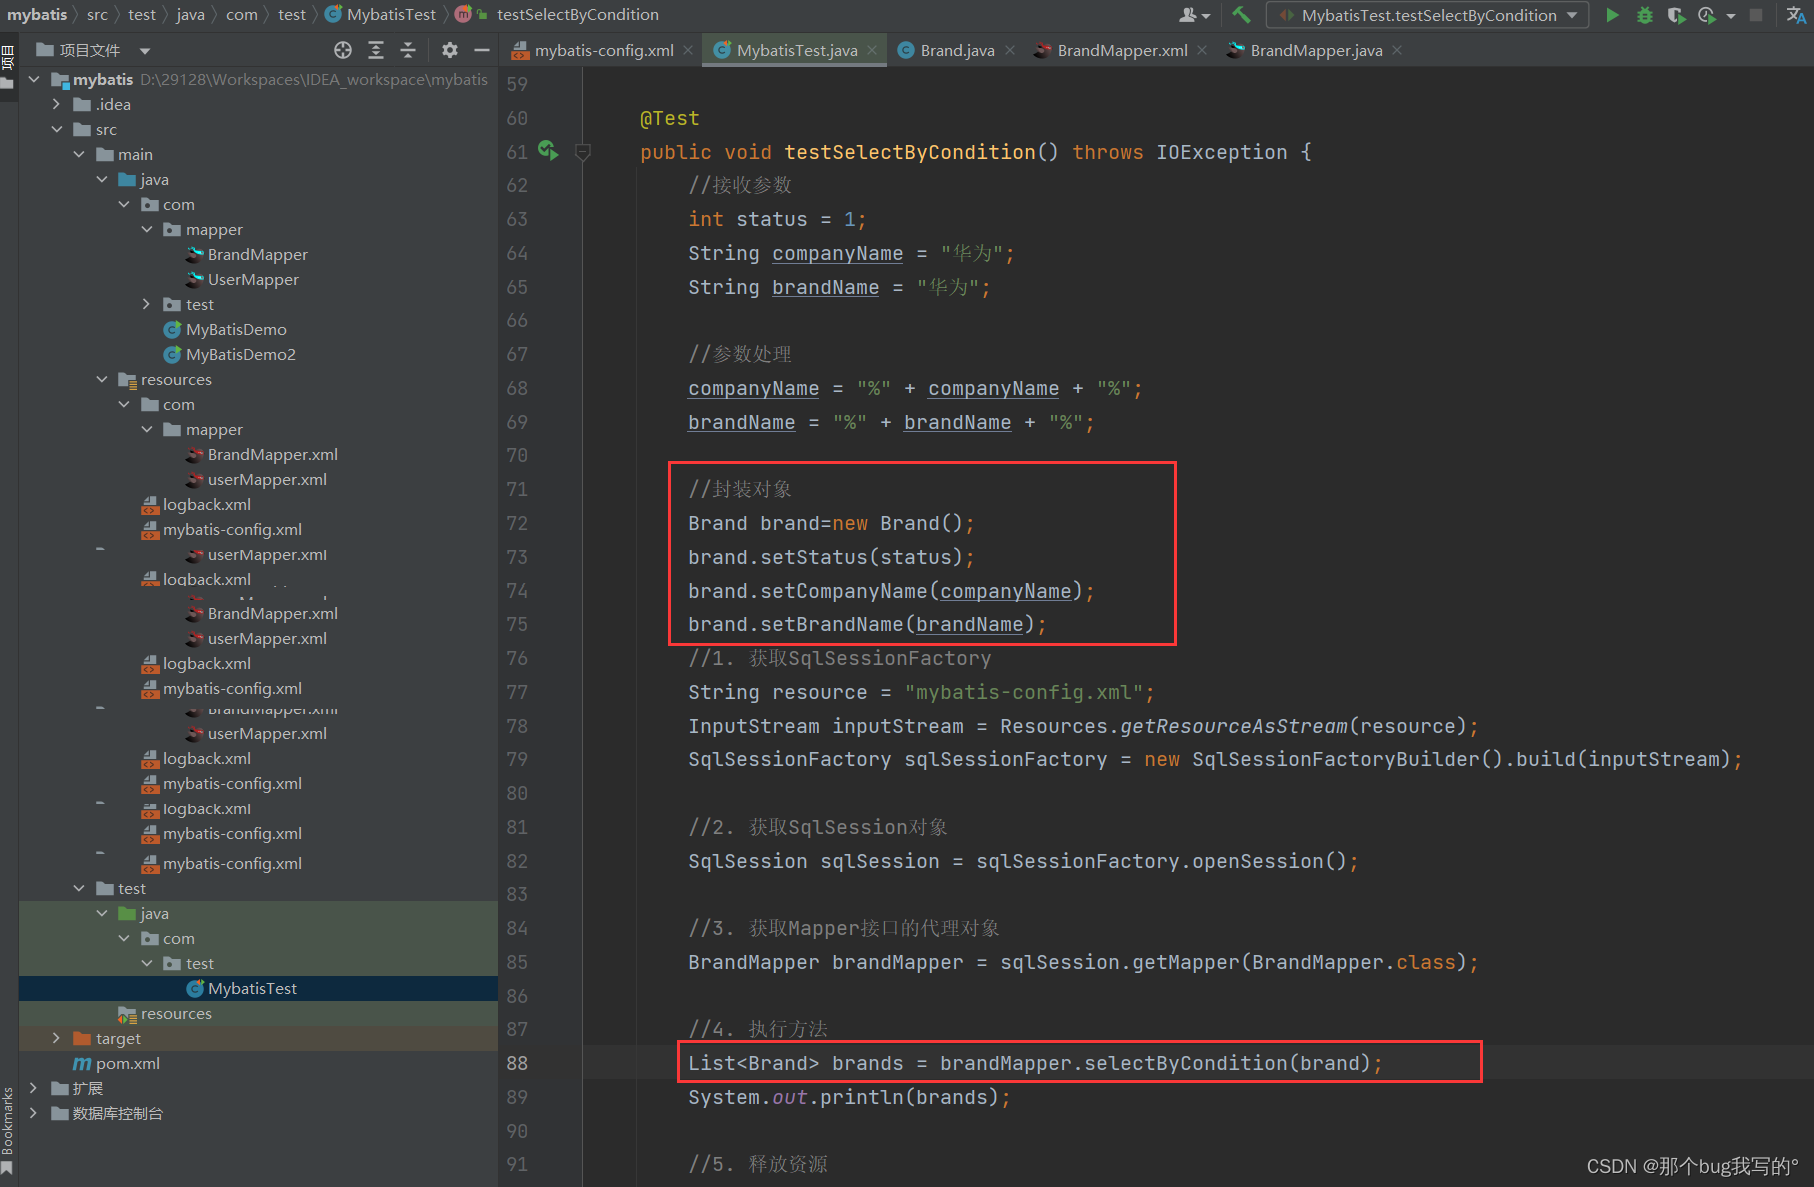Select MybatisTest file in project tree
Screen dimensions: 1814x1187
(252, 988)
